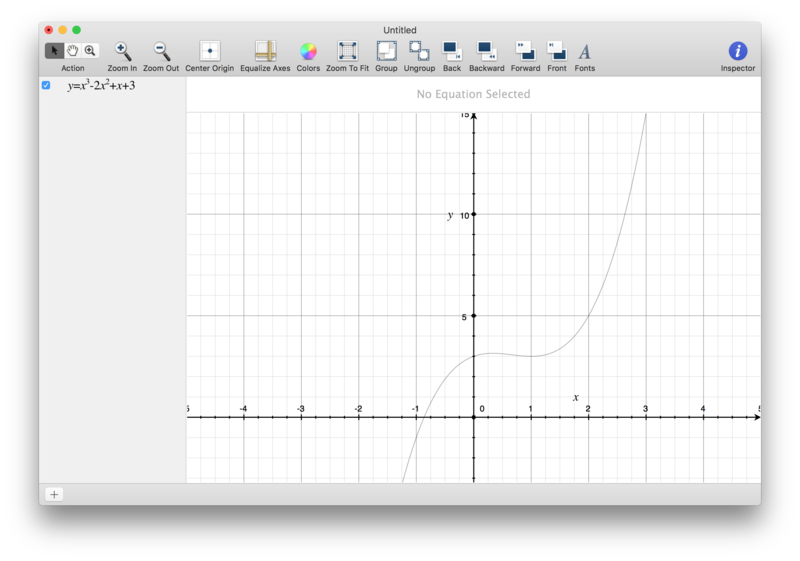Click the Equalize Axes icon
The height and width of the screenshot is (561, 800).
(x=265, y=51)
